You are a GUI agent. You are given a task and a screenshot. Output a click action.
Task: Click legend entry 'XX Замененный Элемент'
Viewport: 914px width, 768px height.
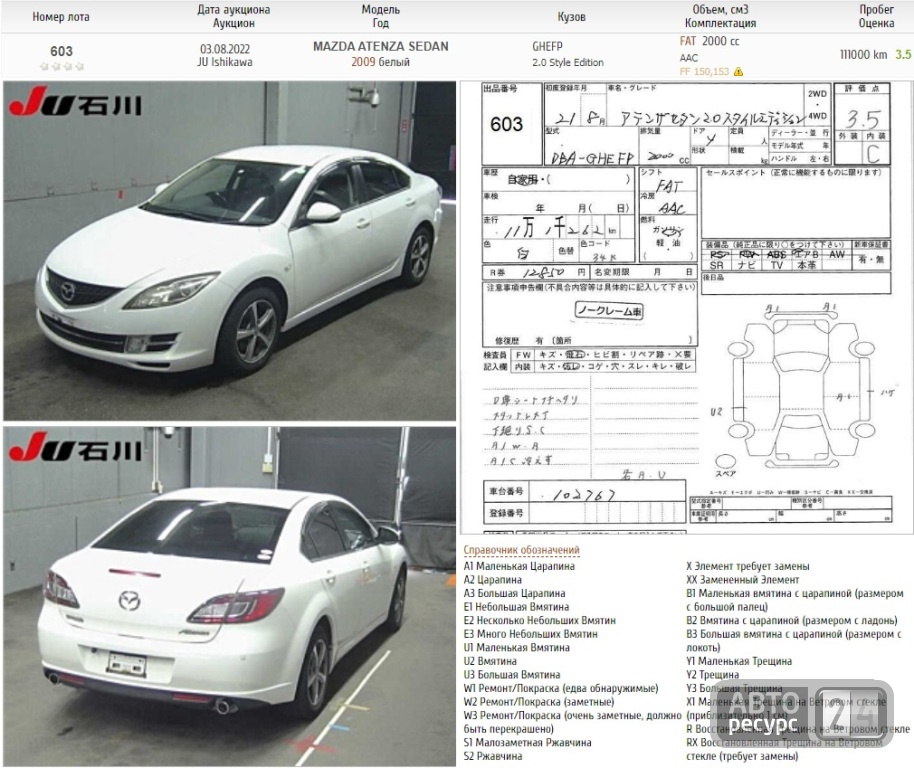pos(743,580)
